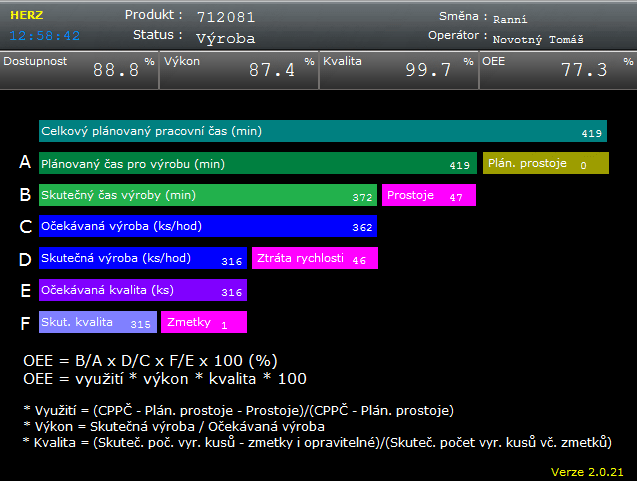Select the Skutečný čas výroby bar

207,196
